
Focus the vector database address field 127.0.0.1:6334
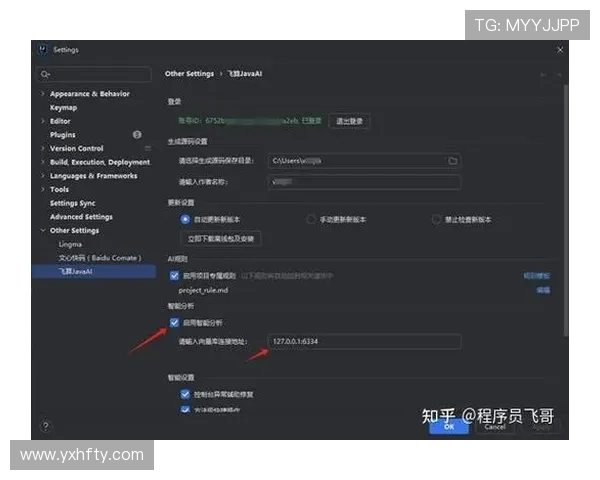[x=364, y=341]
